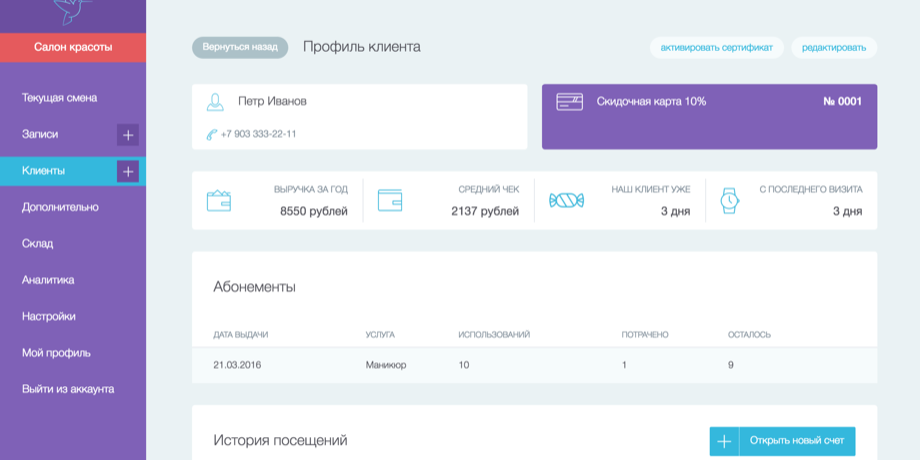Click the Абонементы section heading
This screenshot has width=920, height=460.
(255, 288)
